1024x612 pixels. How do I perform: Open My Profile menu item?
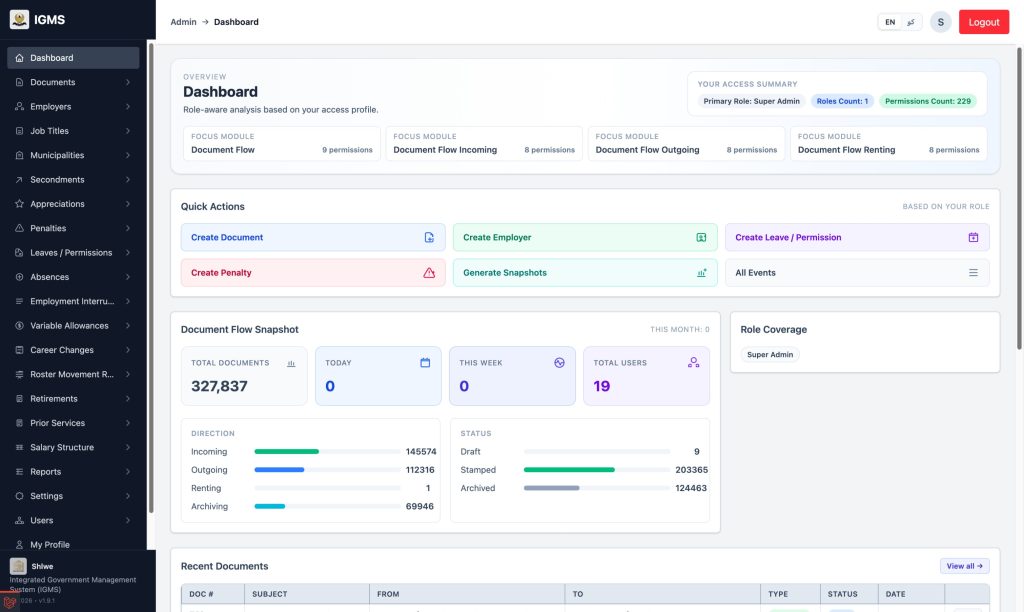tap(73, 545)
